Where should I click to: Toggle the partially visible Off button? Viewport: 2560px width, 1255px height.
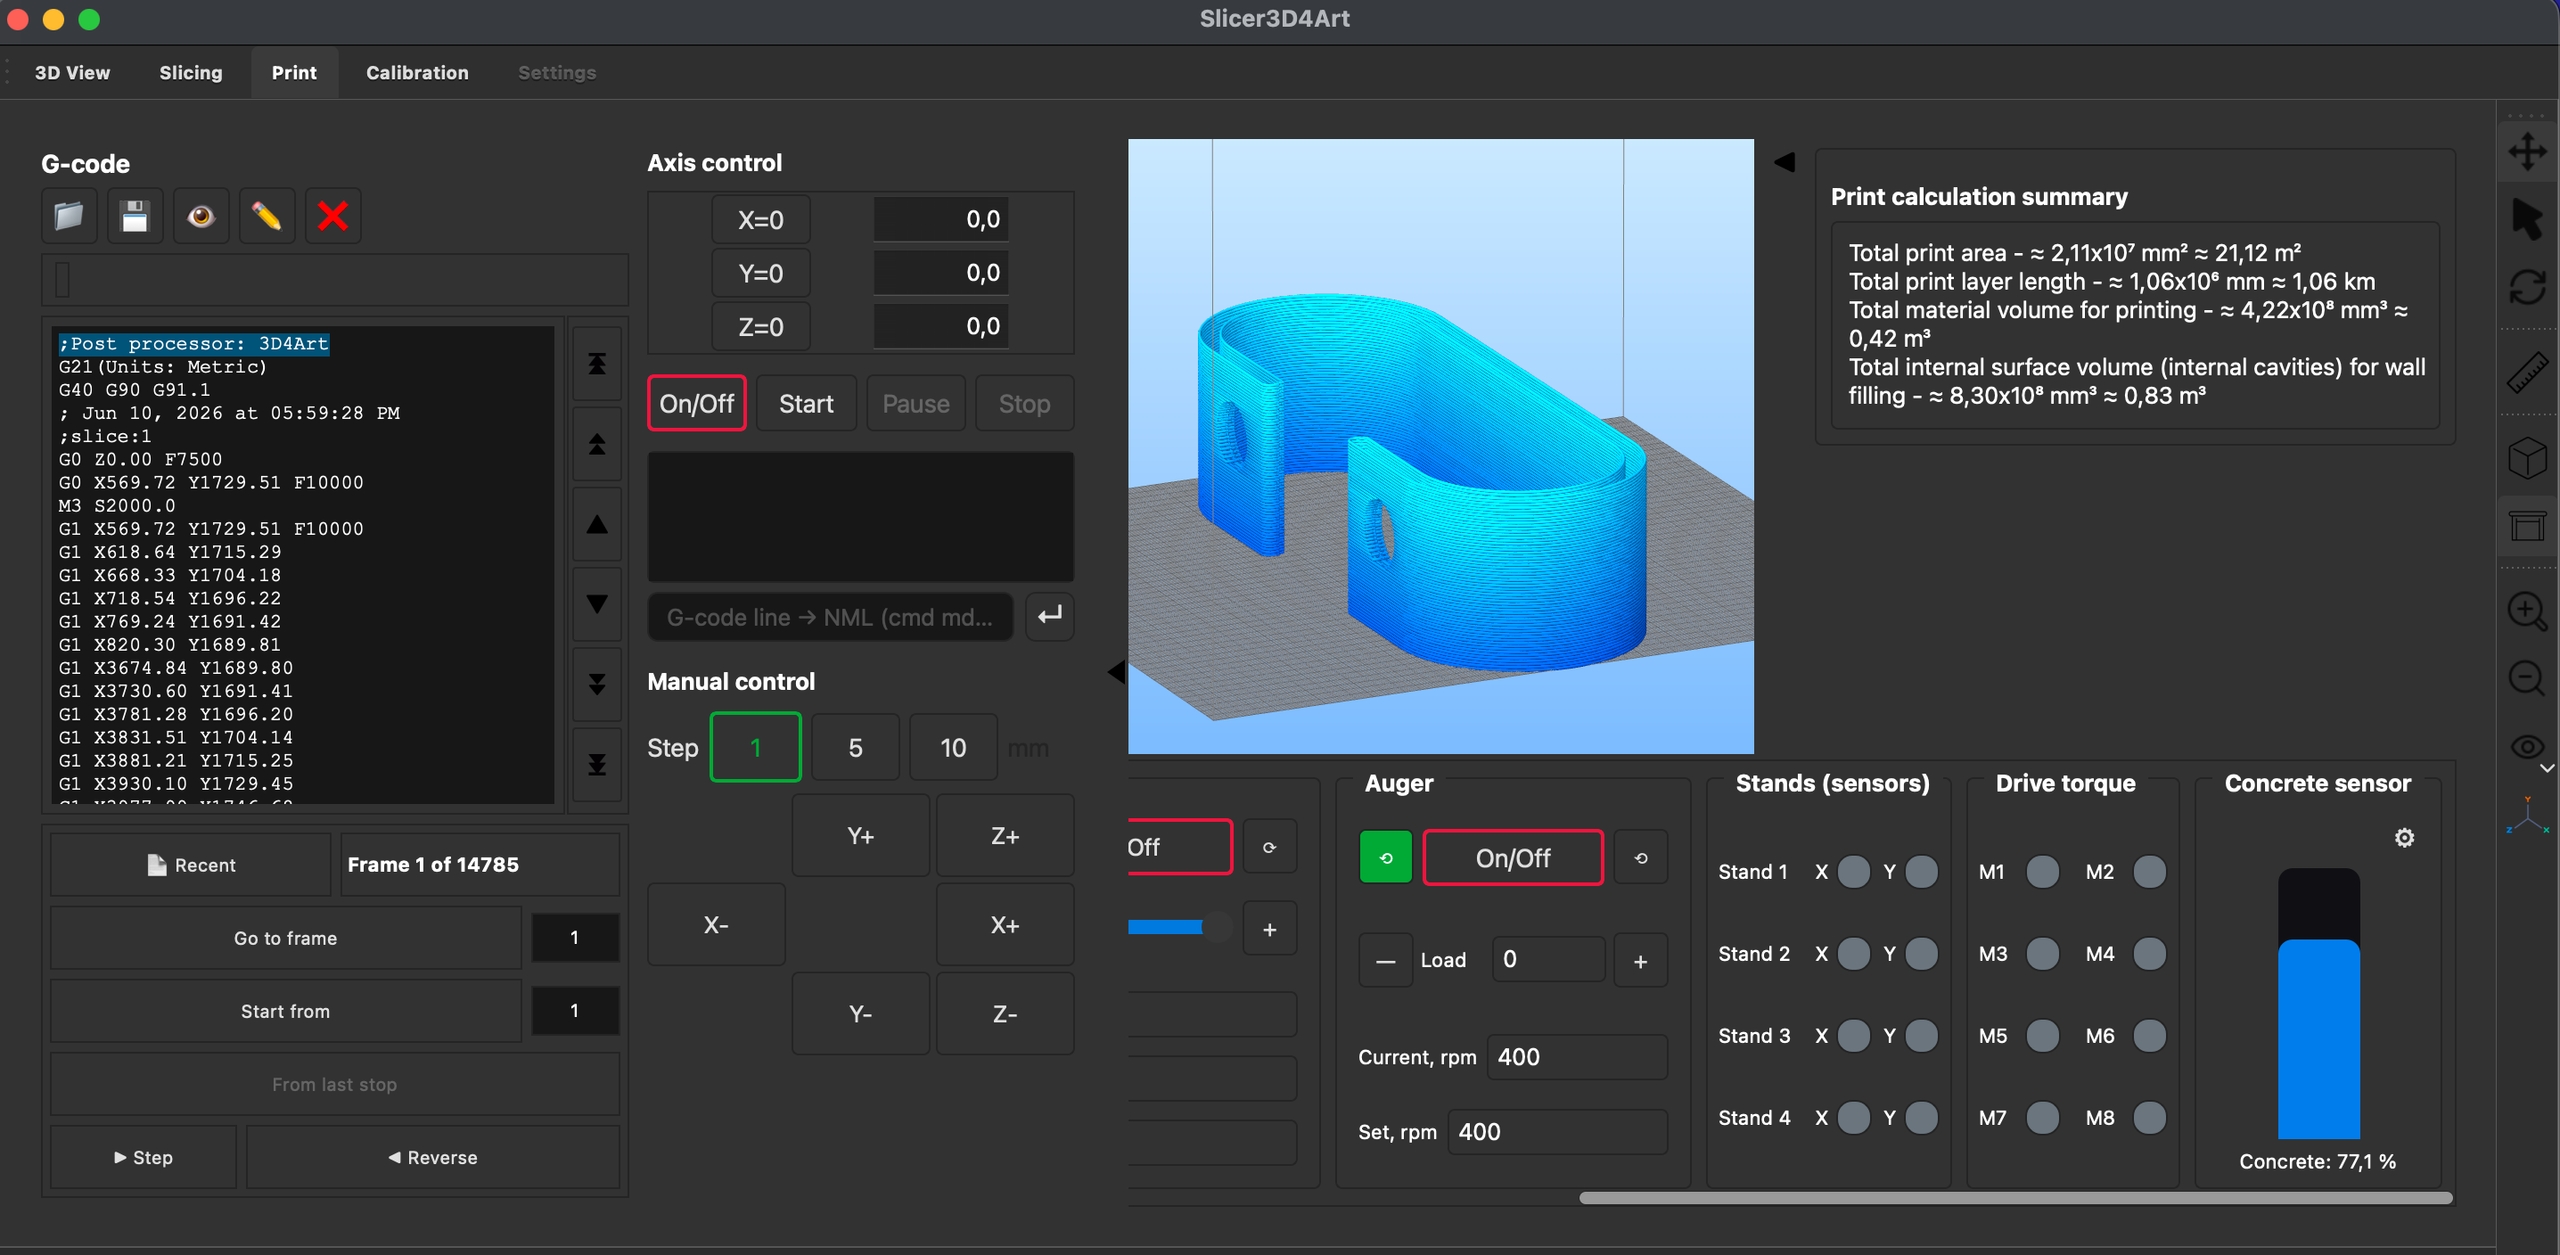tap(1180, 847)
